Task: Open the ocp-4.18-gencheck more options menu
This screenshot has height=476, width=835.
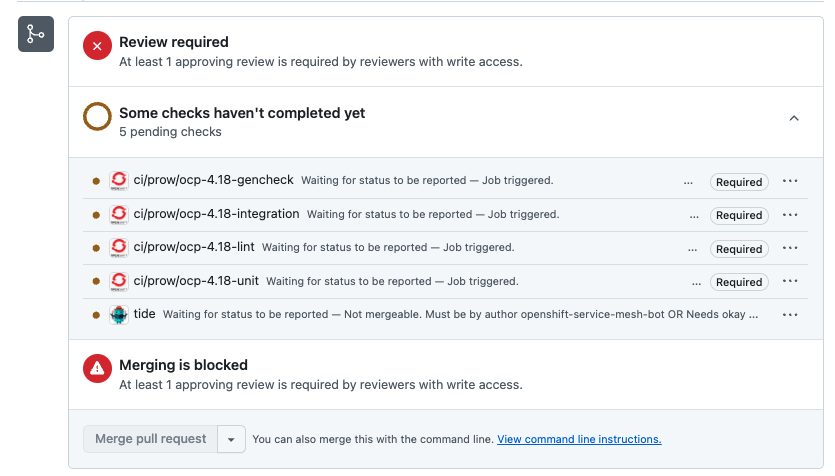Action: 790,182
